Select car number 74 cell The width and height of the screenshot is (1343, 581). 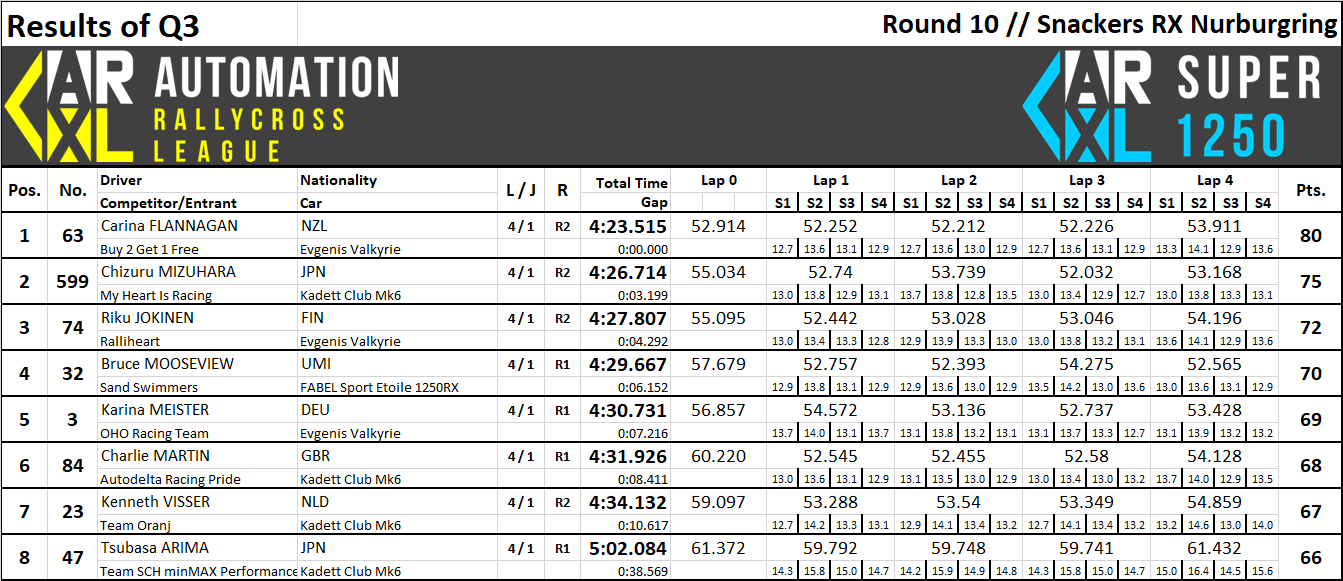(x=73, y=328)
